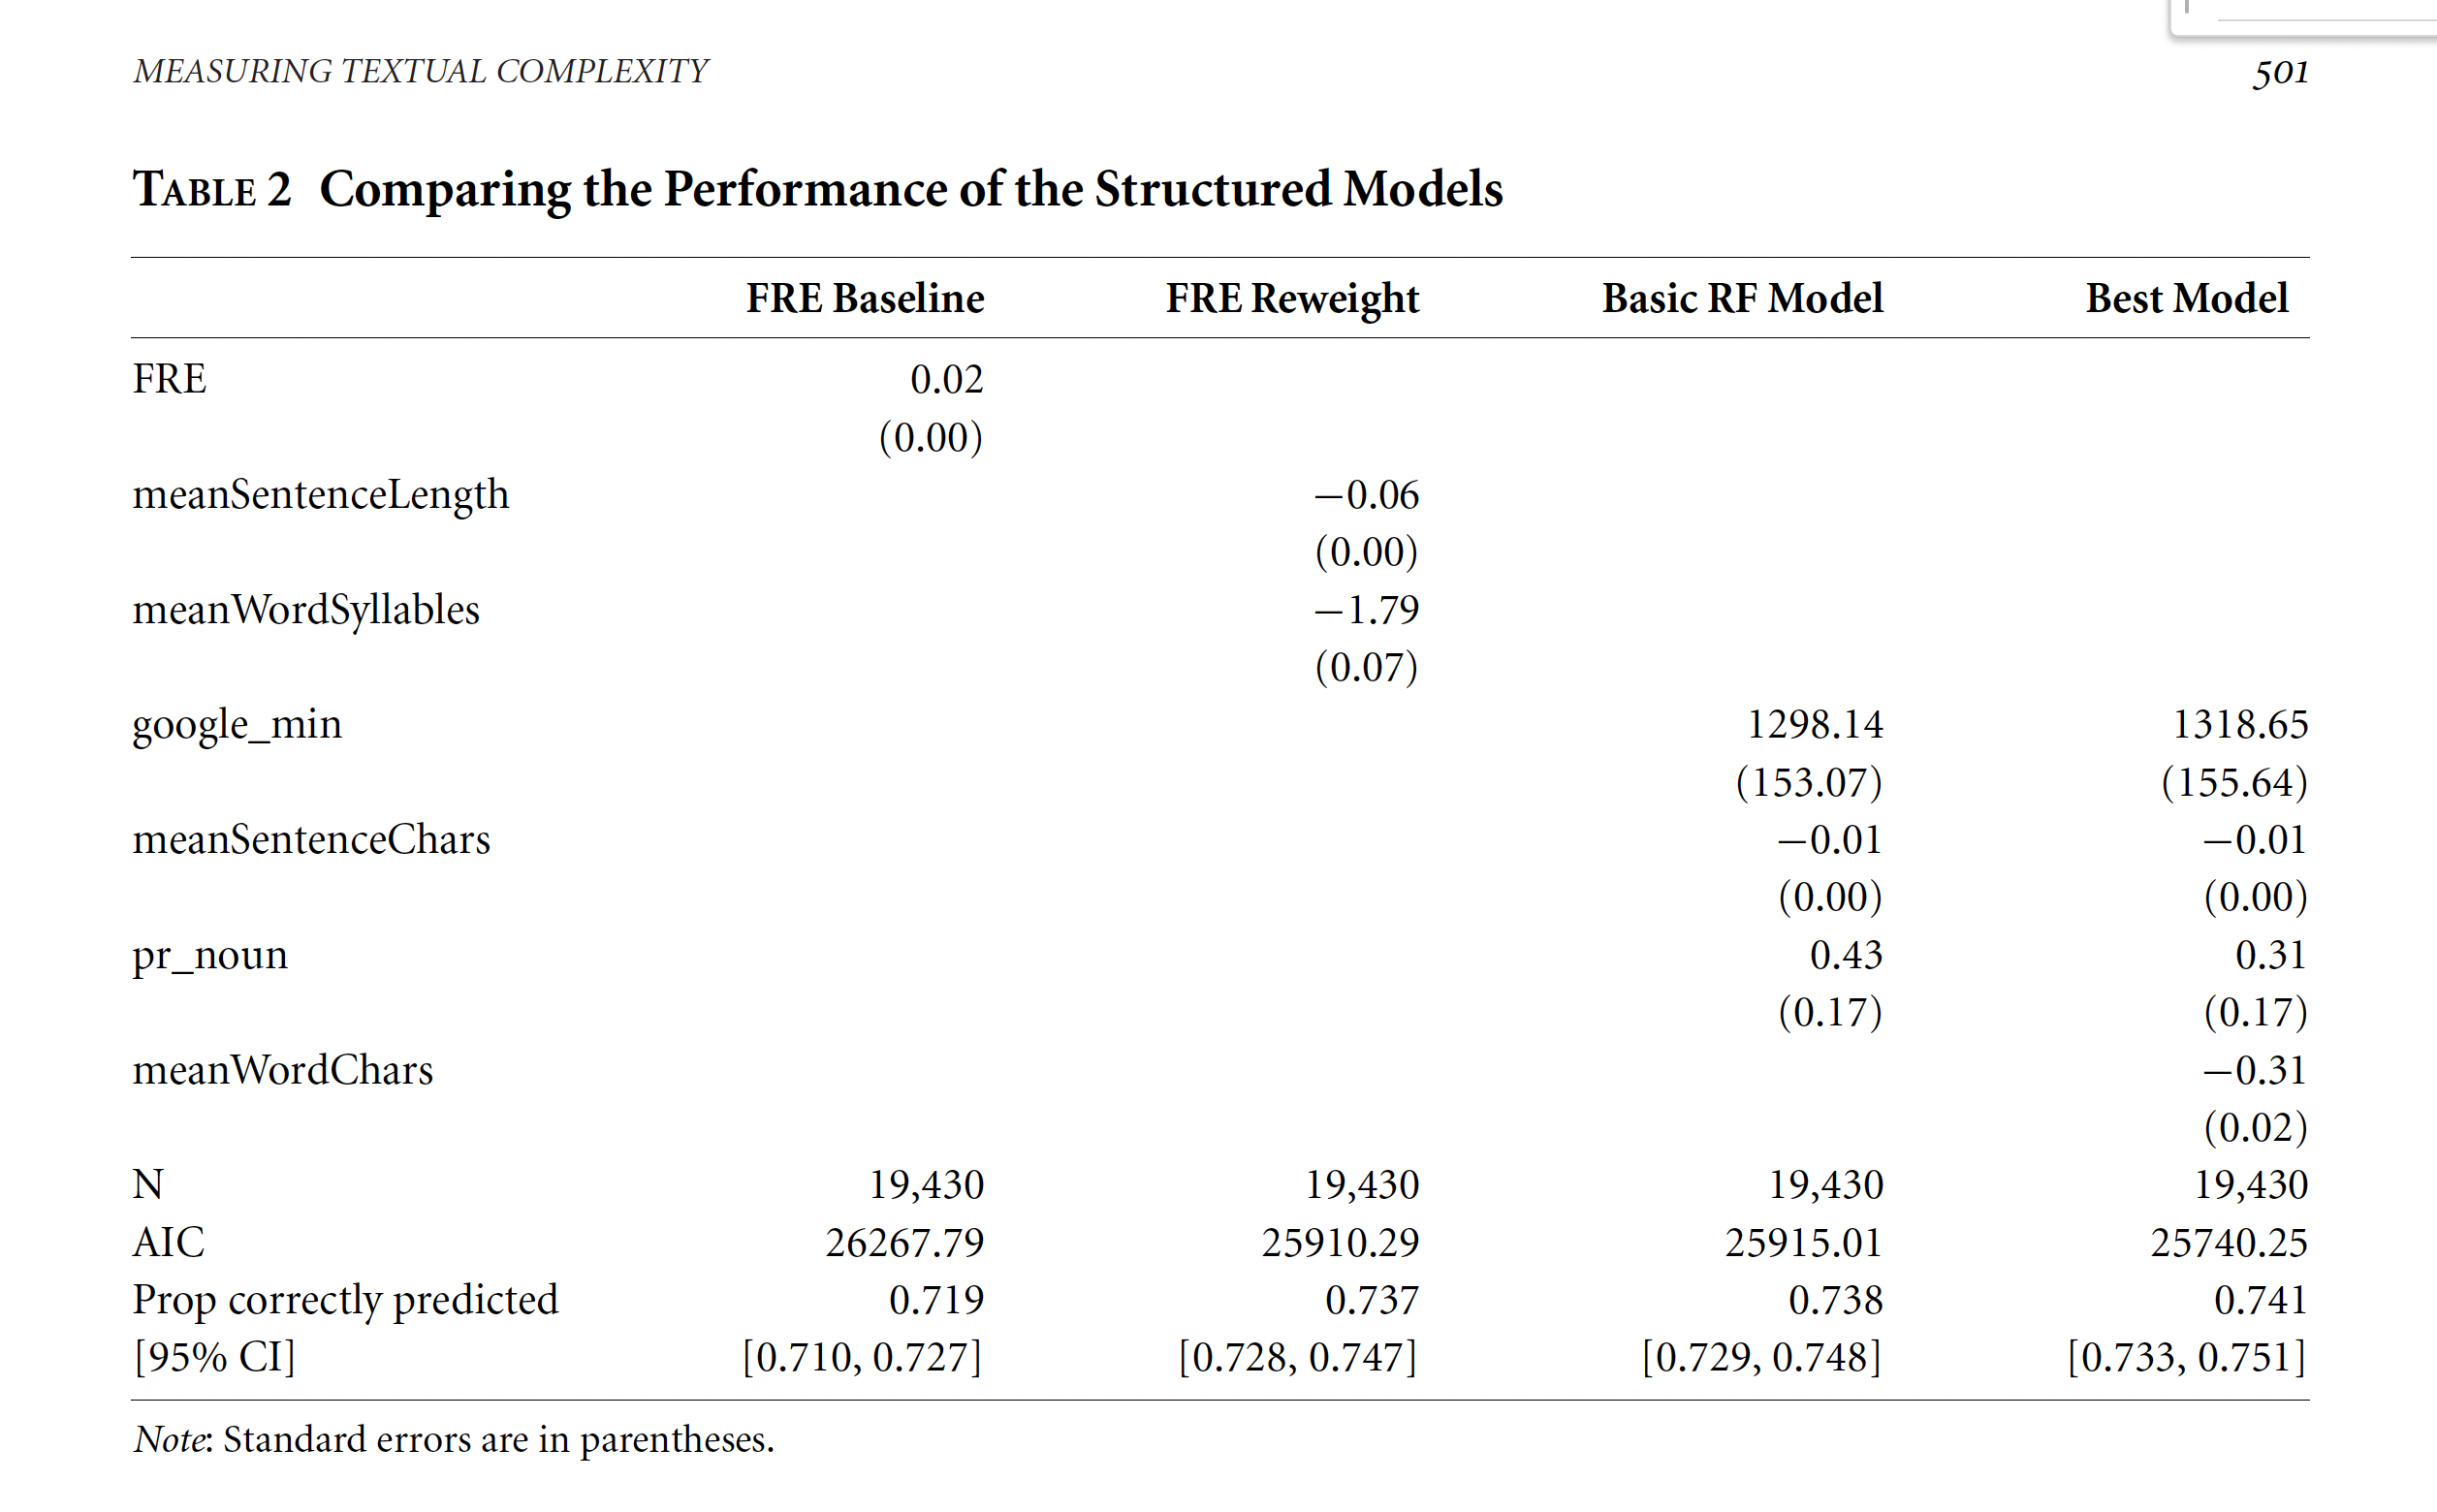Image resolution: width=2437 pixels, height=1512 pixels.
Task: Click the 'meanWordSyllables' row label
Action: coord(306,609)
